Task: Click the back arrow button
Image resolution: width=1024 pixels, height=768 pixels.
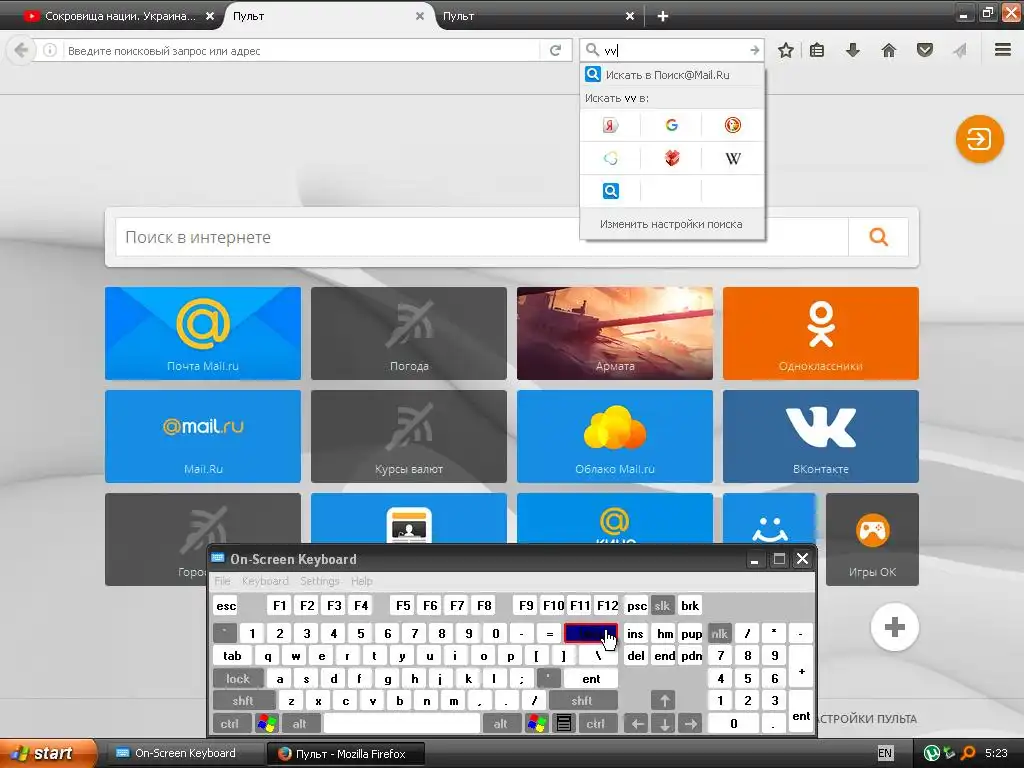Action: pyautogui.click(x=21, y=50)
